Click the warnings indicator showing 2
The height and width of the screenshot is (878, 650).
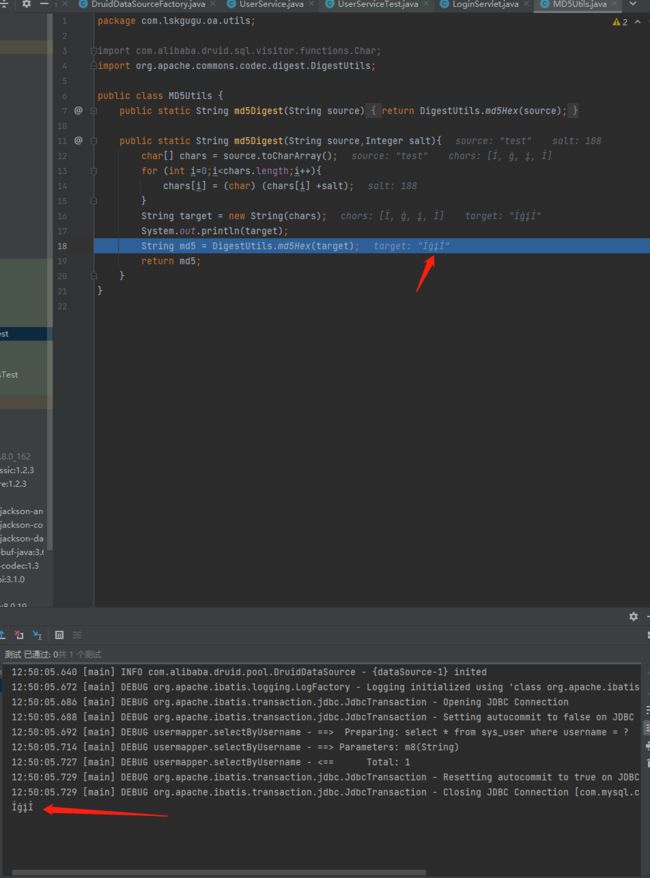[620, 22]
